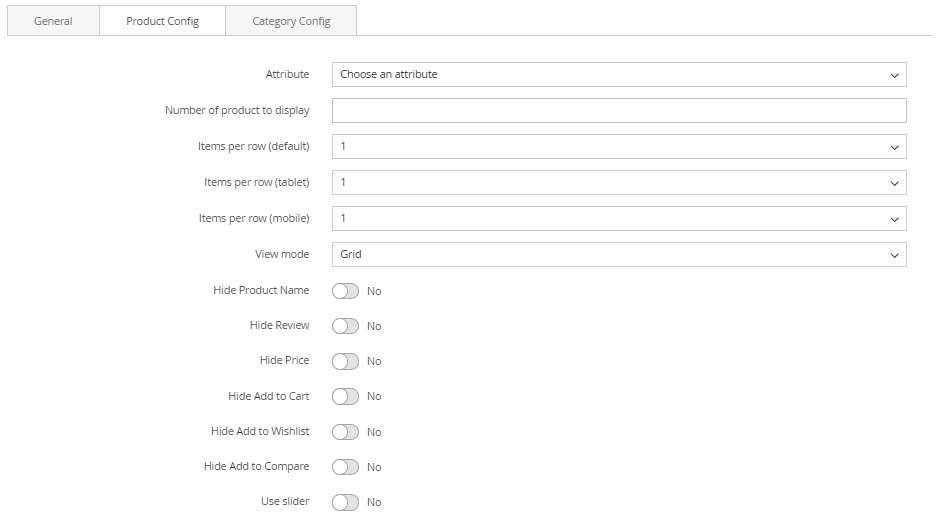Open the General tab
943x531 pixels.
pyautogui.click(x=53, y=21)
